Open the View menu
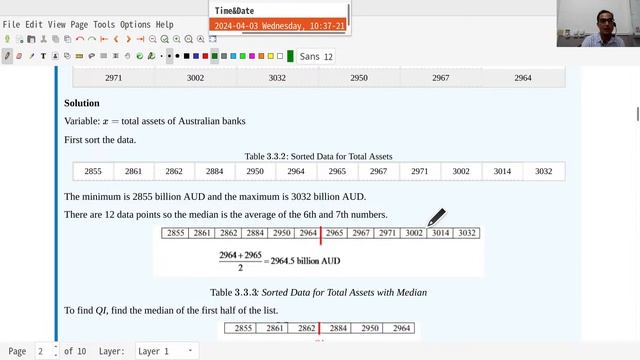This screenshot has height=360, width=640. (57, 24)
